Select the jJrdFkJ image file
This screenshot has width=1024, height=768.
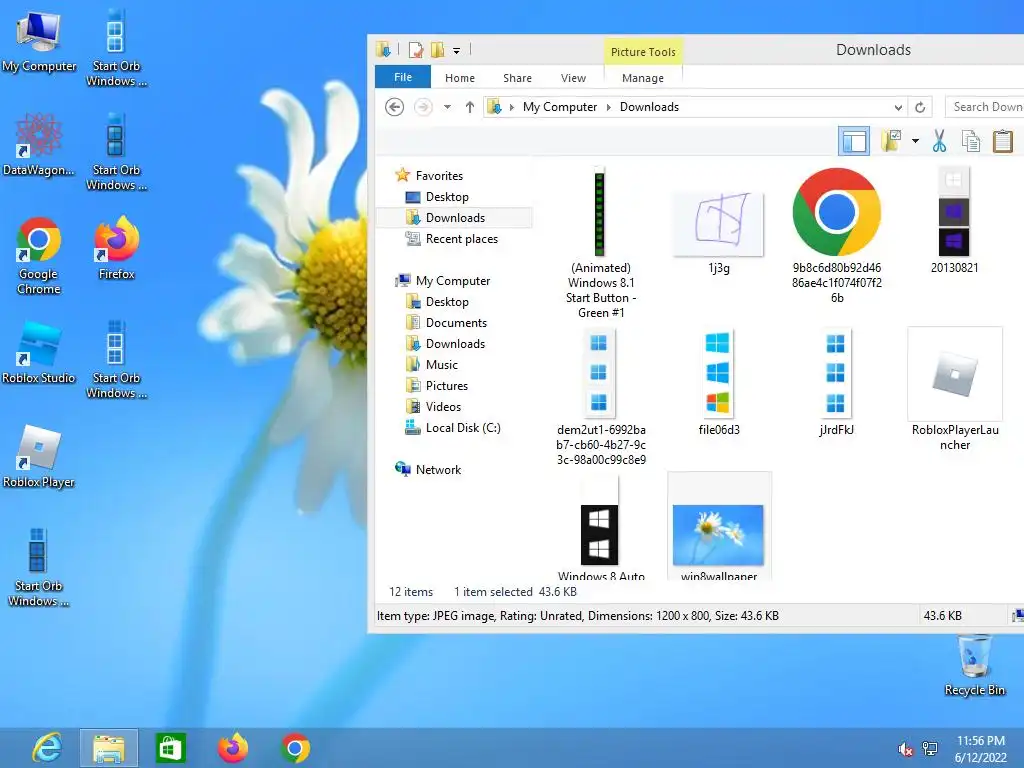click(x=836, y=382)
